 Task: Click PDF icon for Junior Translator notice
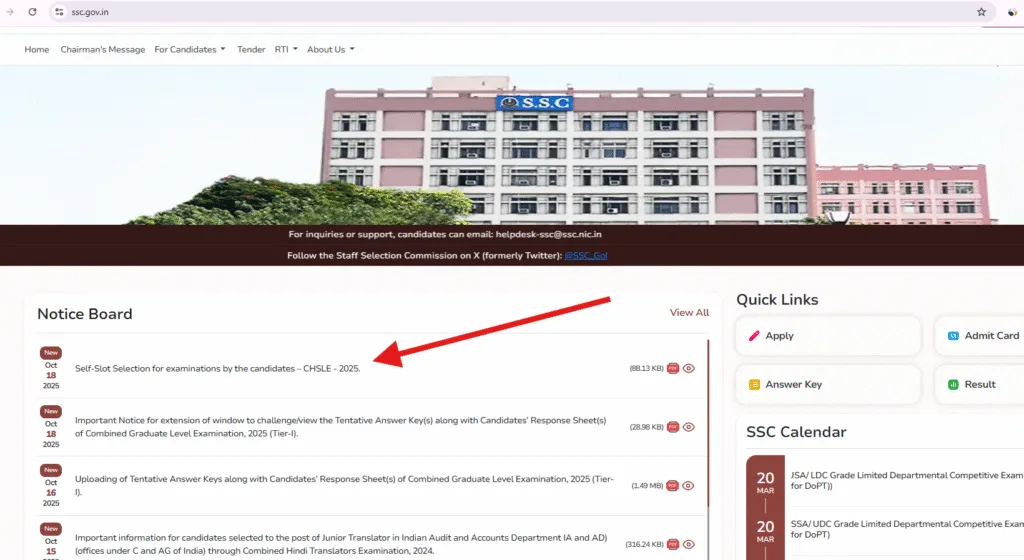coord(673,544)
